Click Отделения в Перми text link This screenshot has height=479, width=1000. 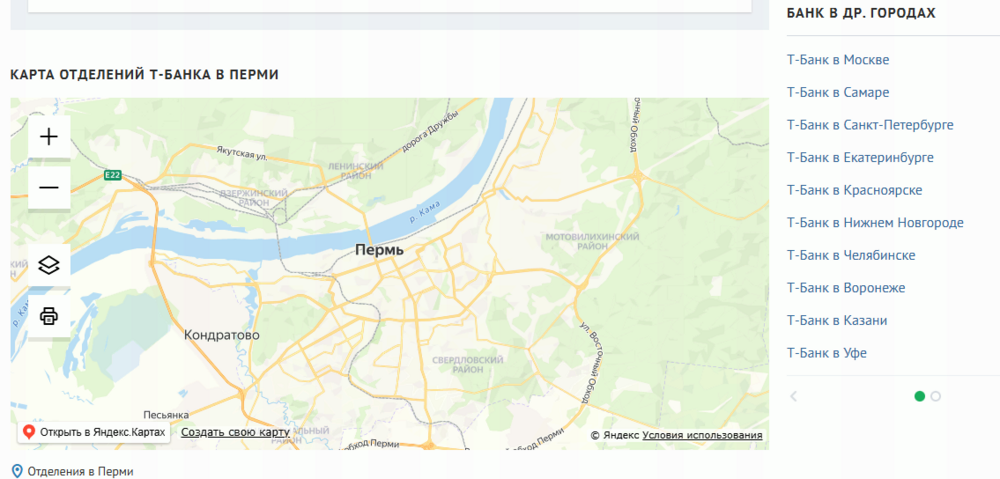[x=81, y=472]
